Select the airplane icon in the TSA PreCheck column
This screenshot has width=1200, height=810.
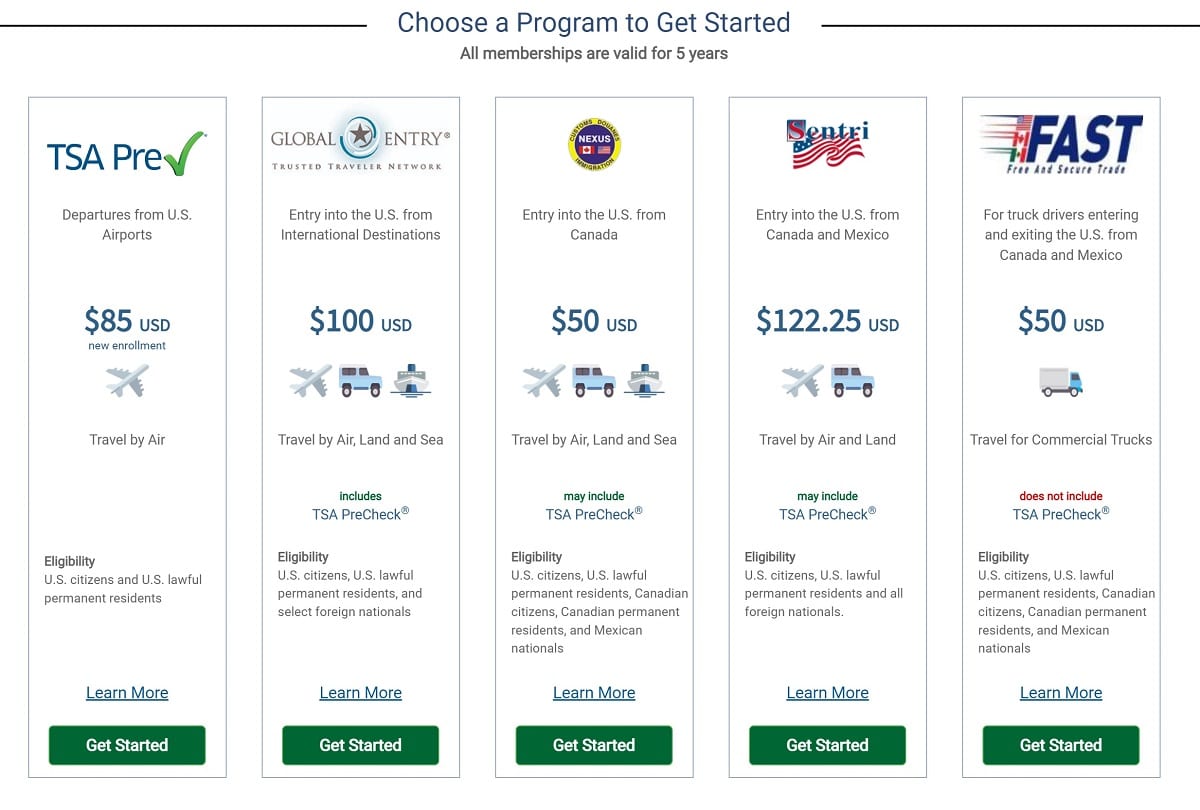tap(127, 380)
